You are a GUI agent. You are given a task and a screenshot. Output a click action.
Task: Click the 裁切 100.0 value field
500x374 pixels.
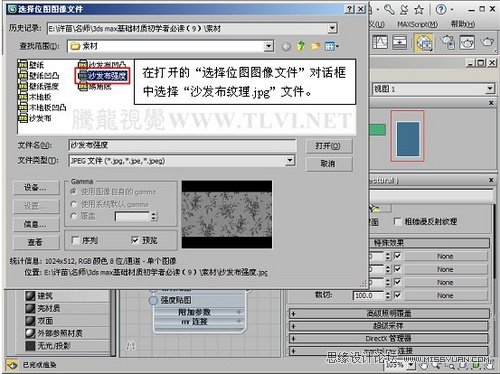coord(369,295)
